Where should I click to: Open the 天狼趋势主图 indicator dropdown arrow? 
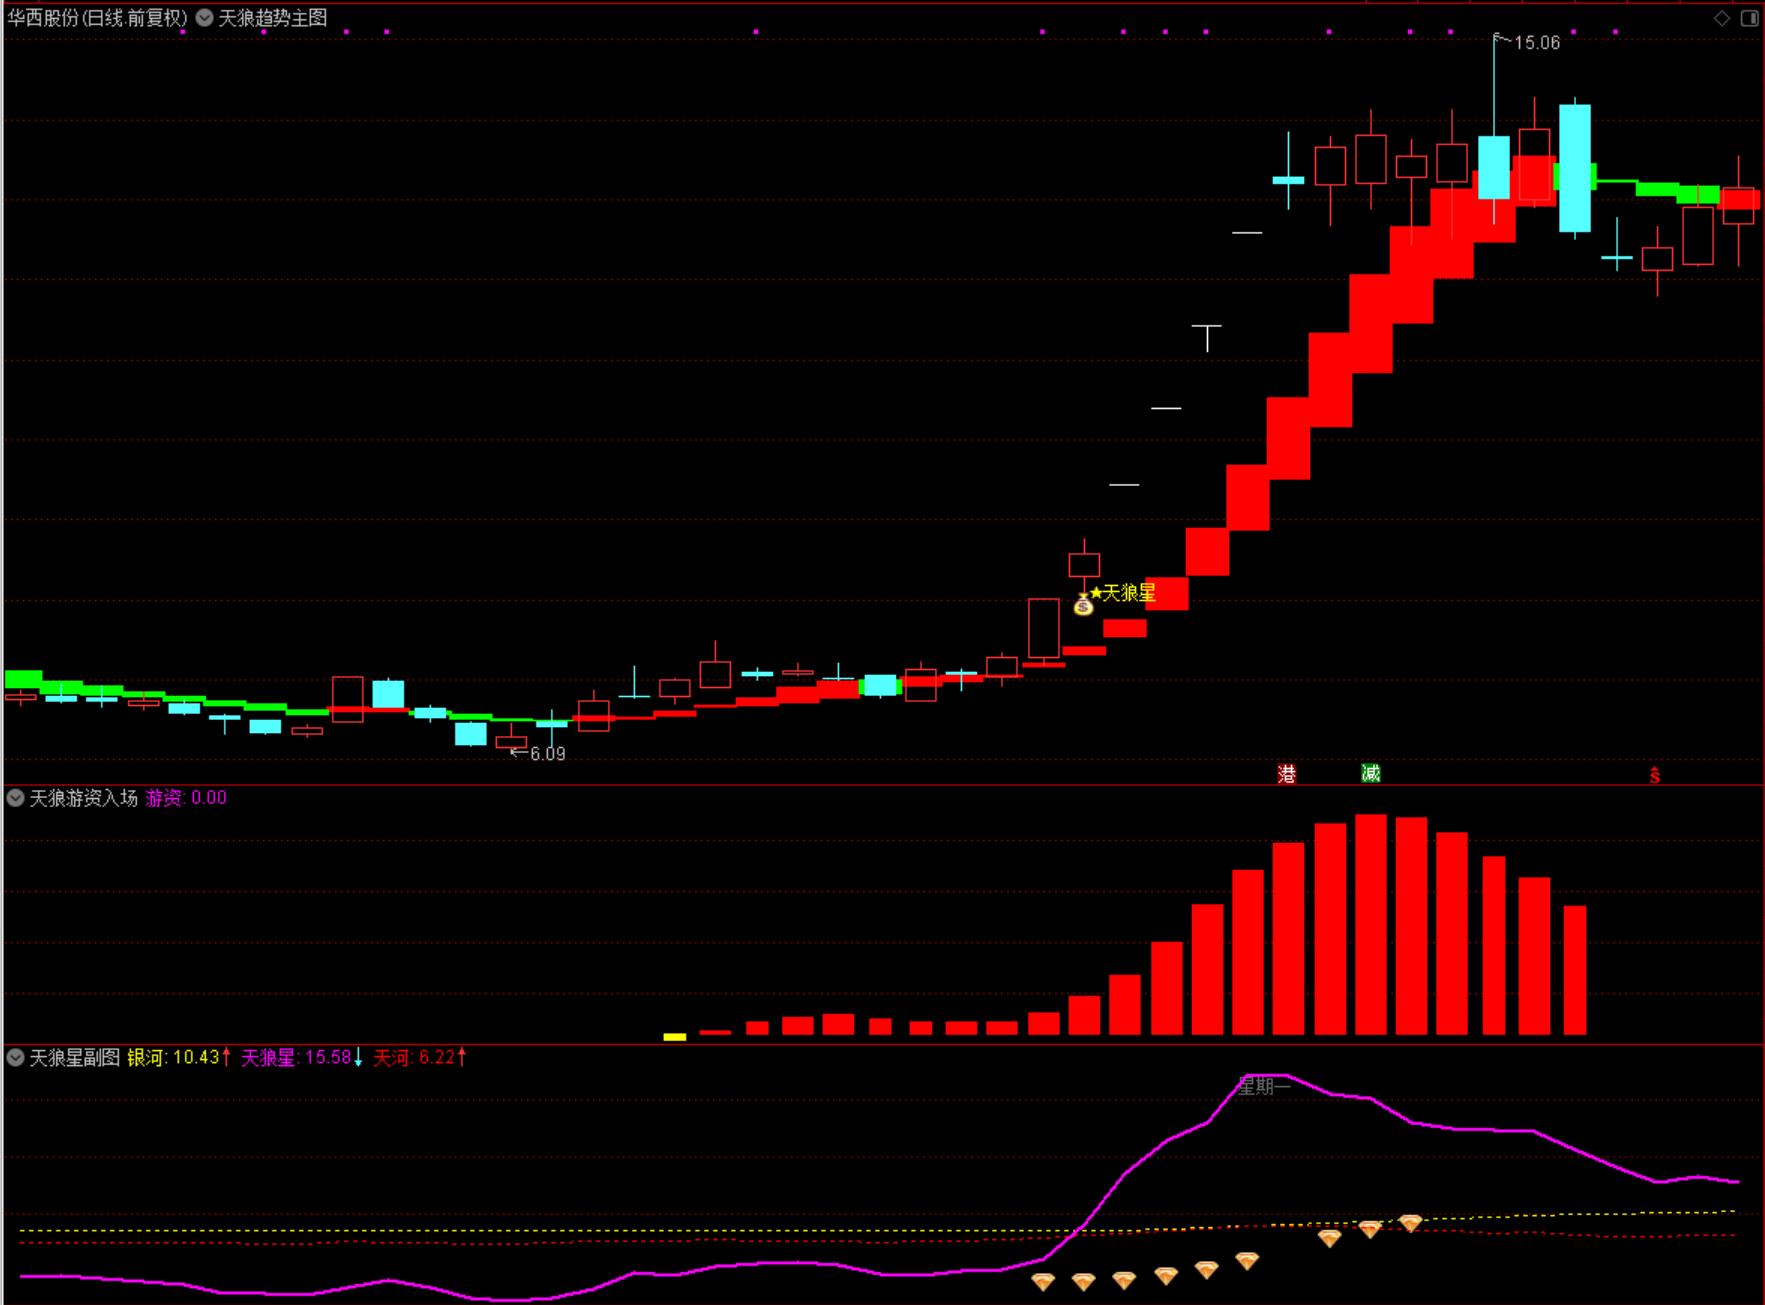point(204,18)
